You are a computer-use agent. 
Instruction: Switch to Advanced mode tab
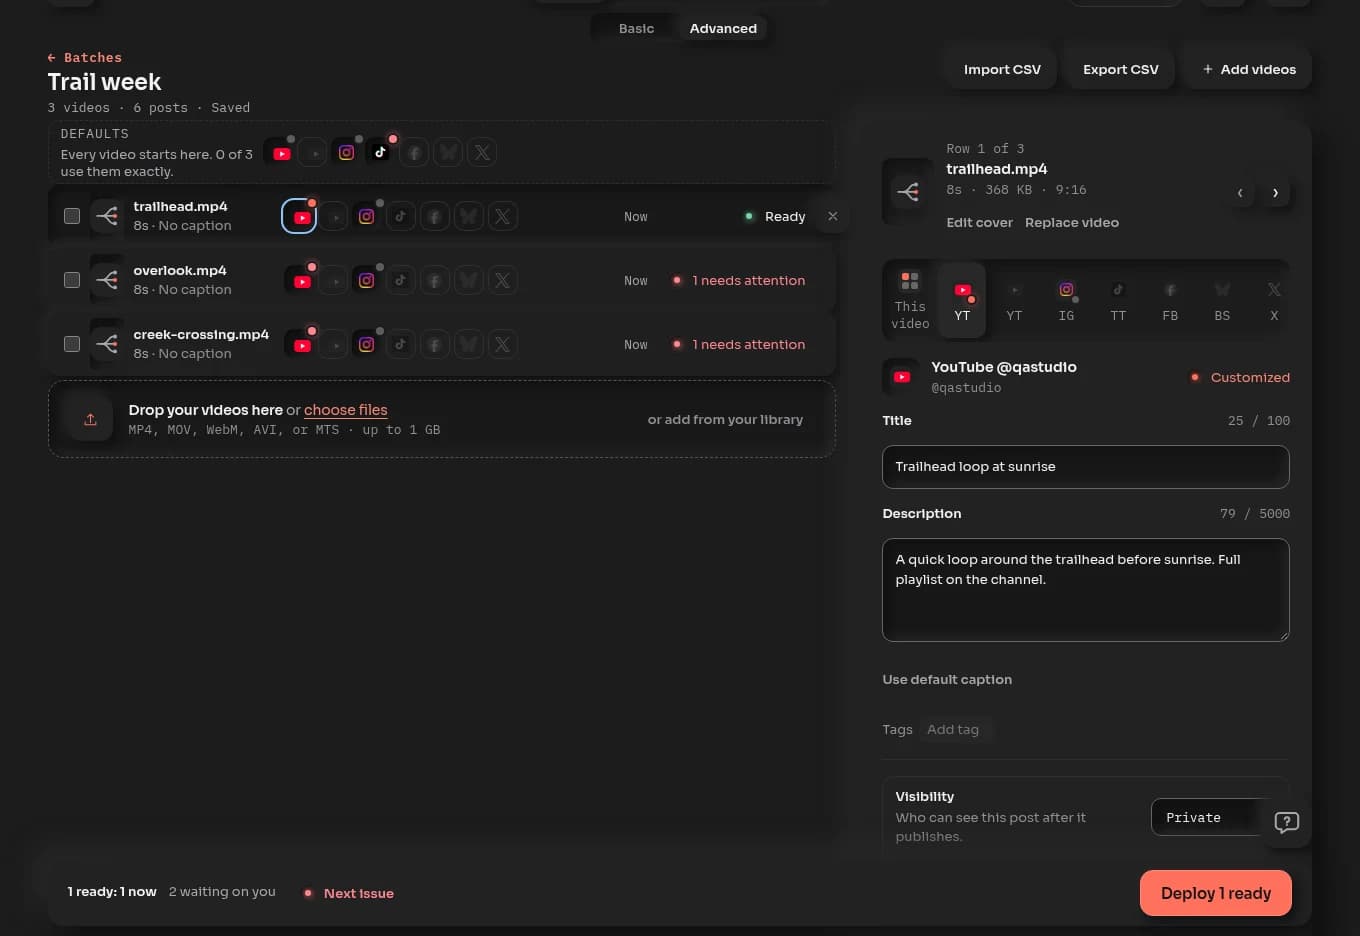(723, 28)
